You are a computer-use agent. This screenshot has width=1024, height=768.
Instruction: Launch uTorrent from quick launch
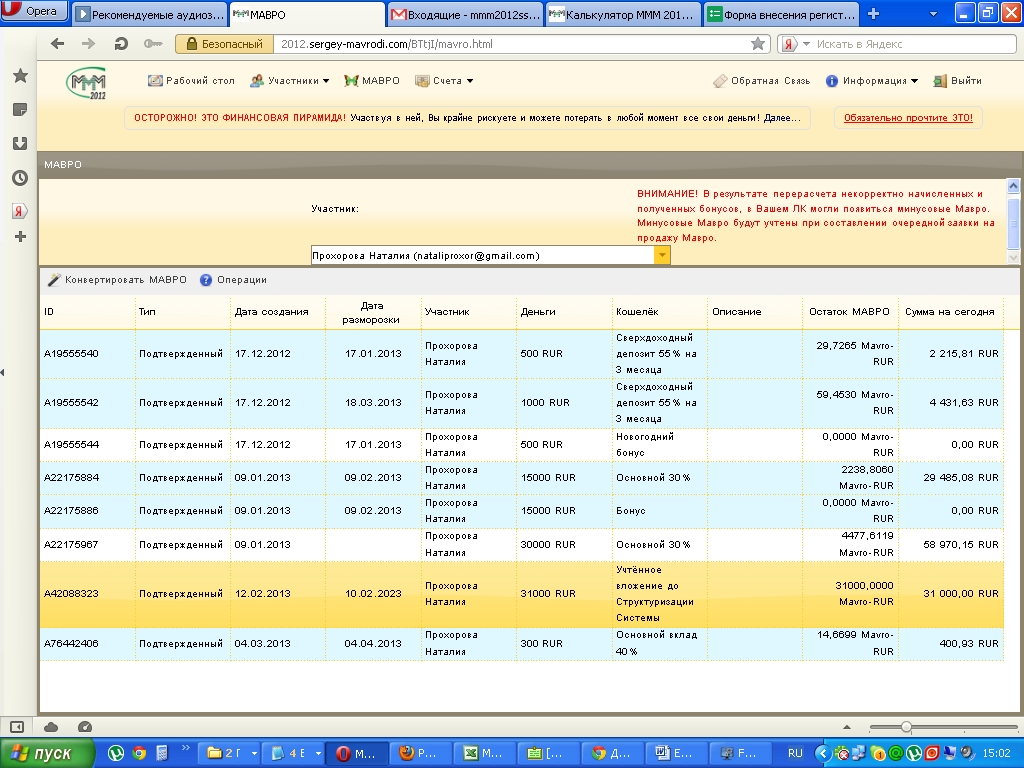pyautogui.click(x=116, y=754)
